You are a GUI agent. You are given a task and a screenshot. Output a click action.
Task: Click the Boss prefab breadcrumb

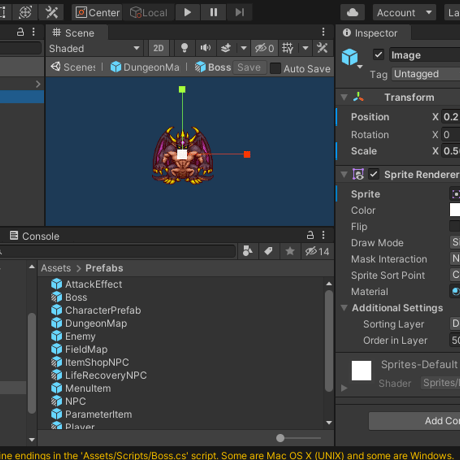pyautogui.click(x=213, y=67)
